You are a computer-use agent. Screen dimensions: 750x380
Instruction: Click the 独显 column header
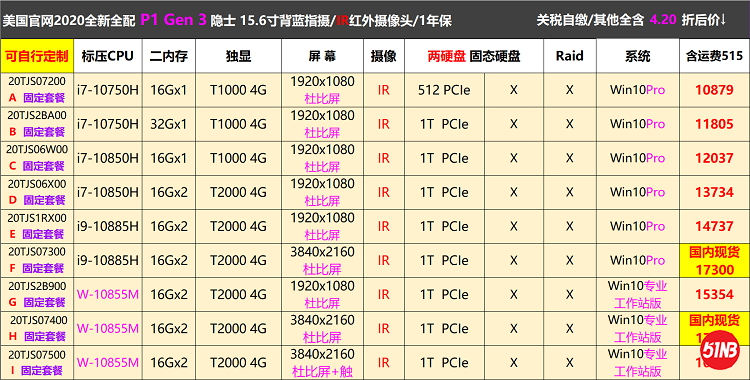(238, 56)
